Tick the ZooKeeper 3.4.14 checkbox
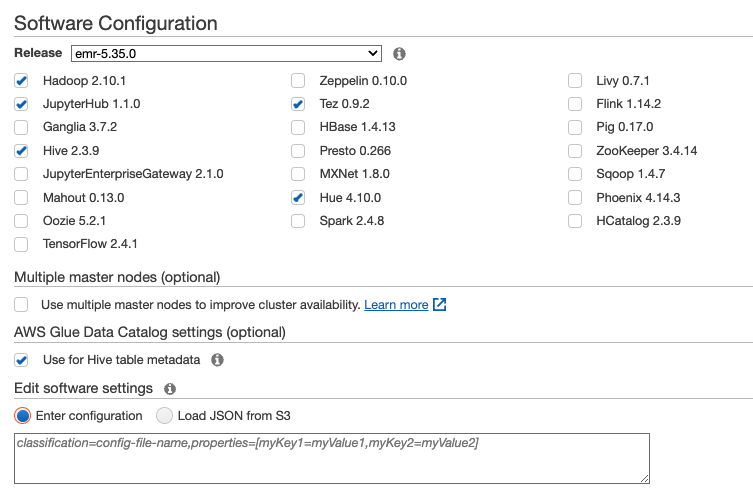Screen dimensions: 753x497 click(x=575, y=151)
